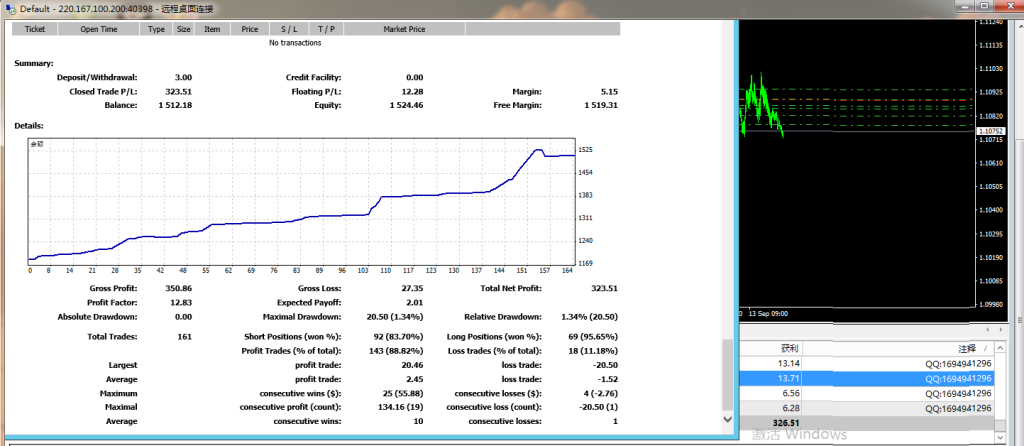The width and height of the screenshot is (1024, 446).
Task: Select the Size column header
Action: pos(184,29)
